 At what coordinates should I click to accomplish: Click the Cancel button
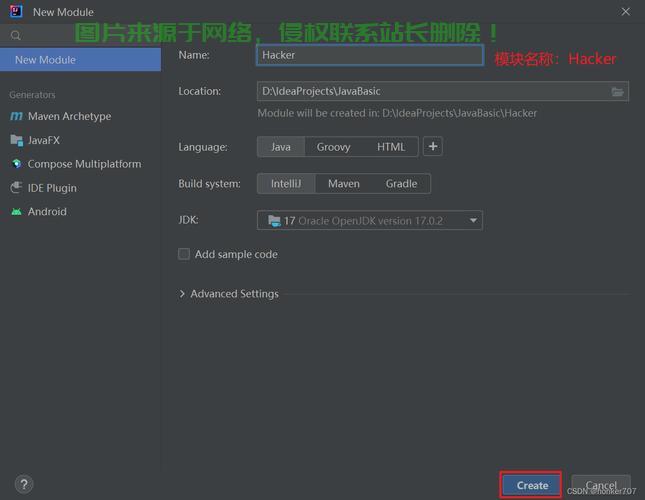click(601, 486)
